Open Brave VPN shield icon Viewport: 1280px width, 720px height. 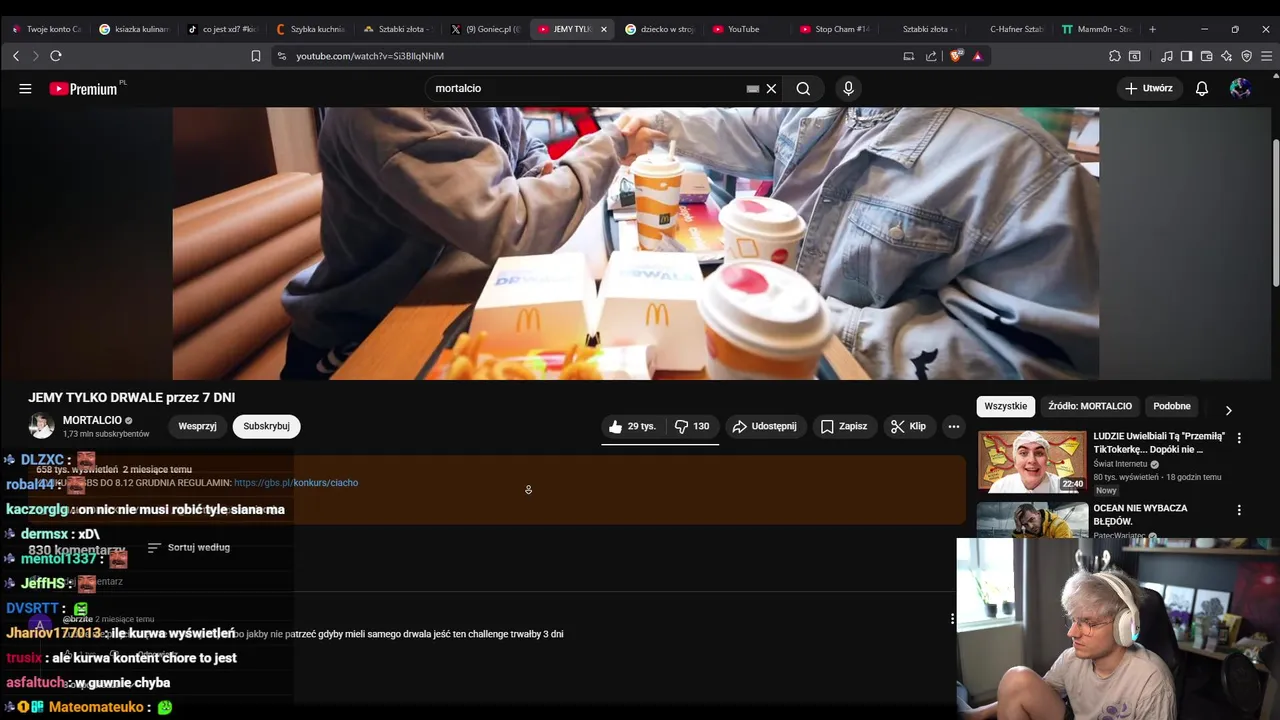1246,56
